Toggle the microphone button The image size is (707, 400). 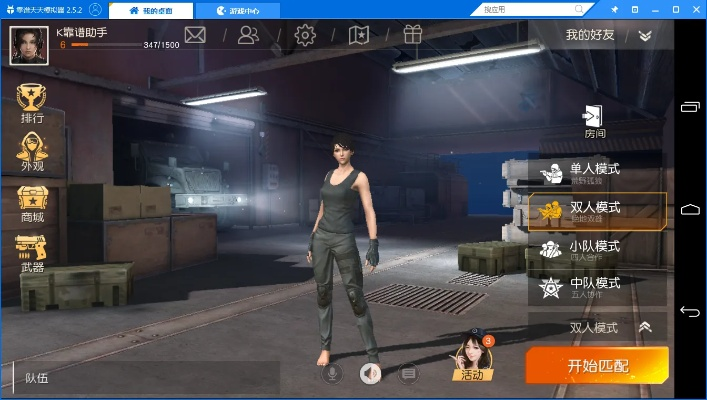point(331,373)
